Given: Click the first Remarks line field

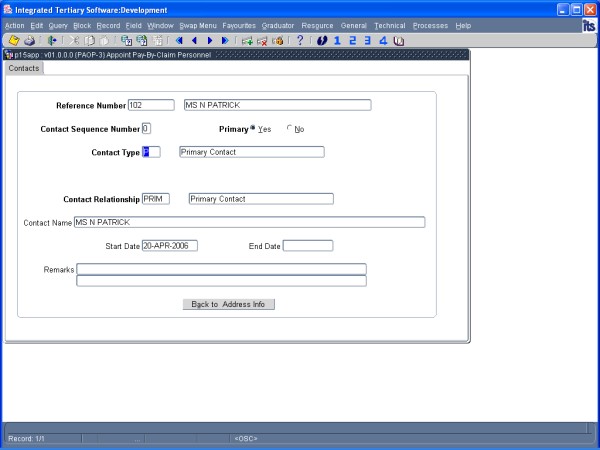Looking at the screenshot, I should click(x=221, y=269).
